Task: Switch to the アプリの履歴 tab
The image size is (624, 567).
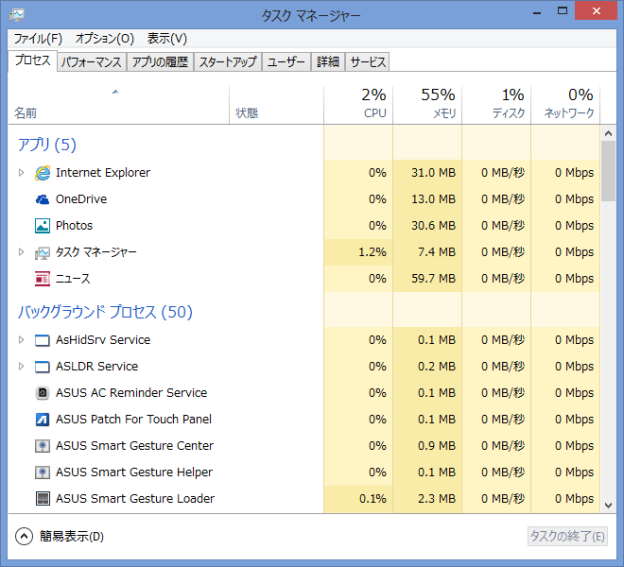Action: point(160,62)
